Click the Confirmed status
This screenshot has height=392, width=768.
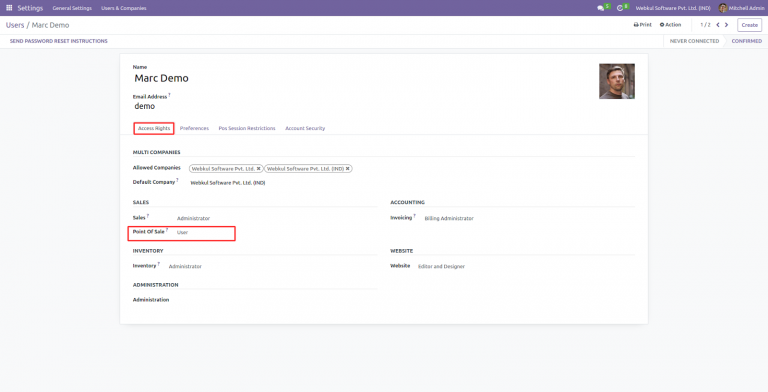[746, 41]
